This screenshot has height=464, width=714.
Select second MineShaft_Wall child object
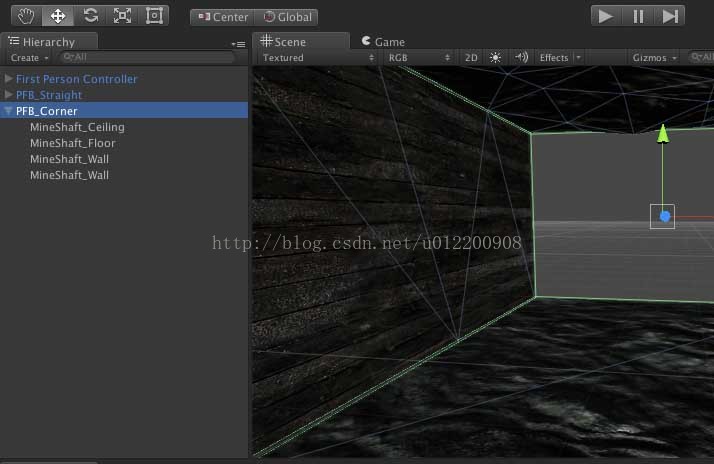click(x=69, y=175)
